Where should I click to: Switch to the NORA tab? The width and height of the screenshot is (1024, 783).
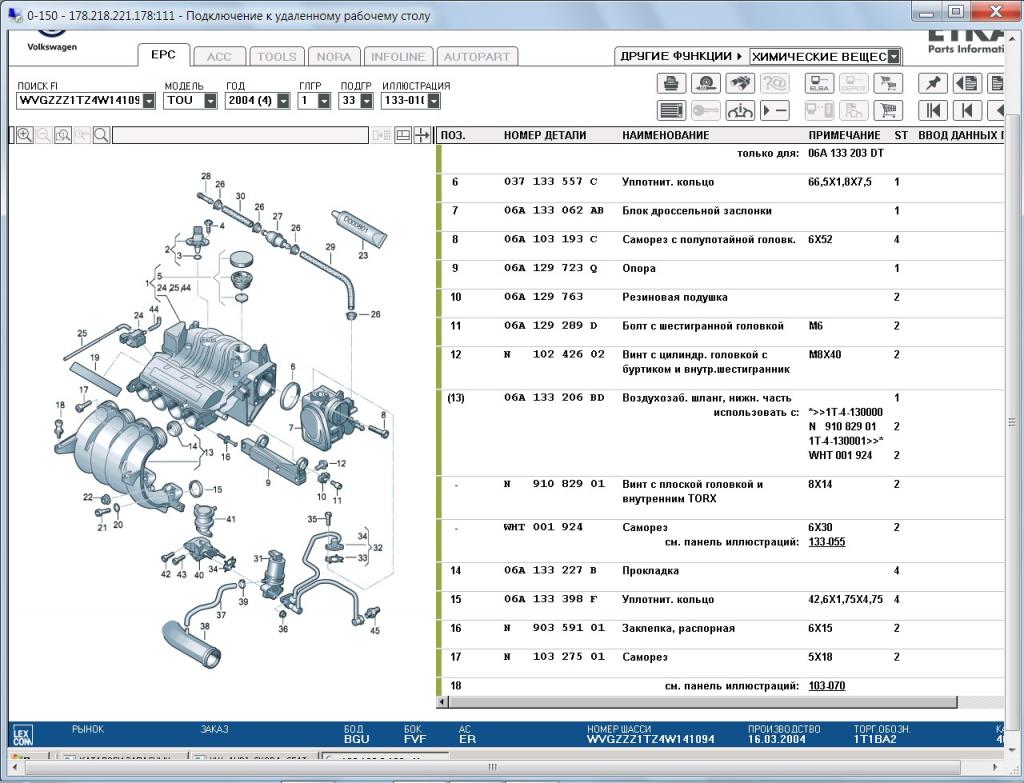pyautogui.click(x=334, y=57)
